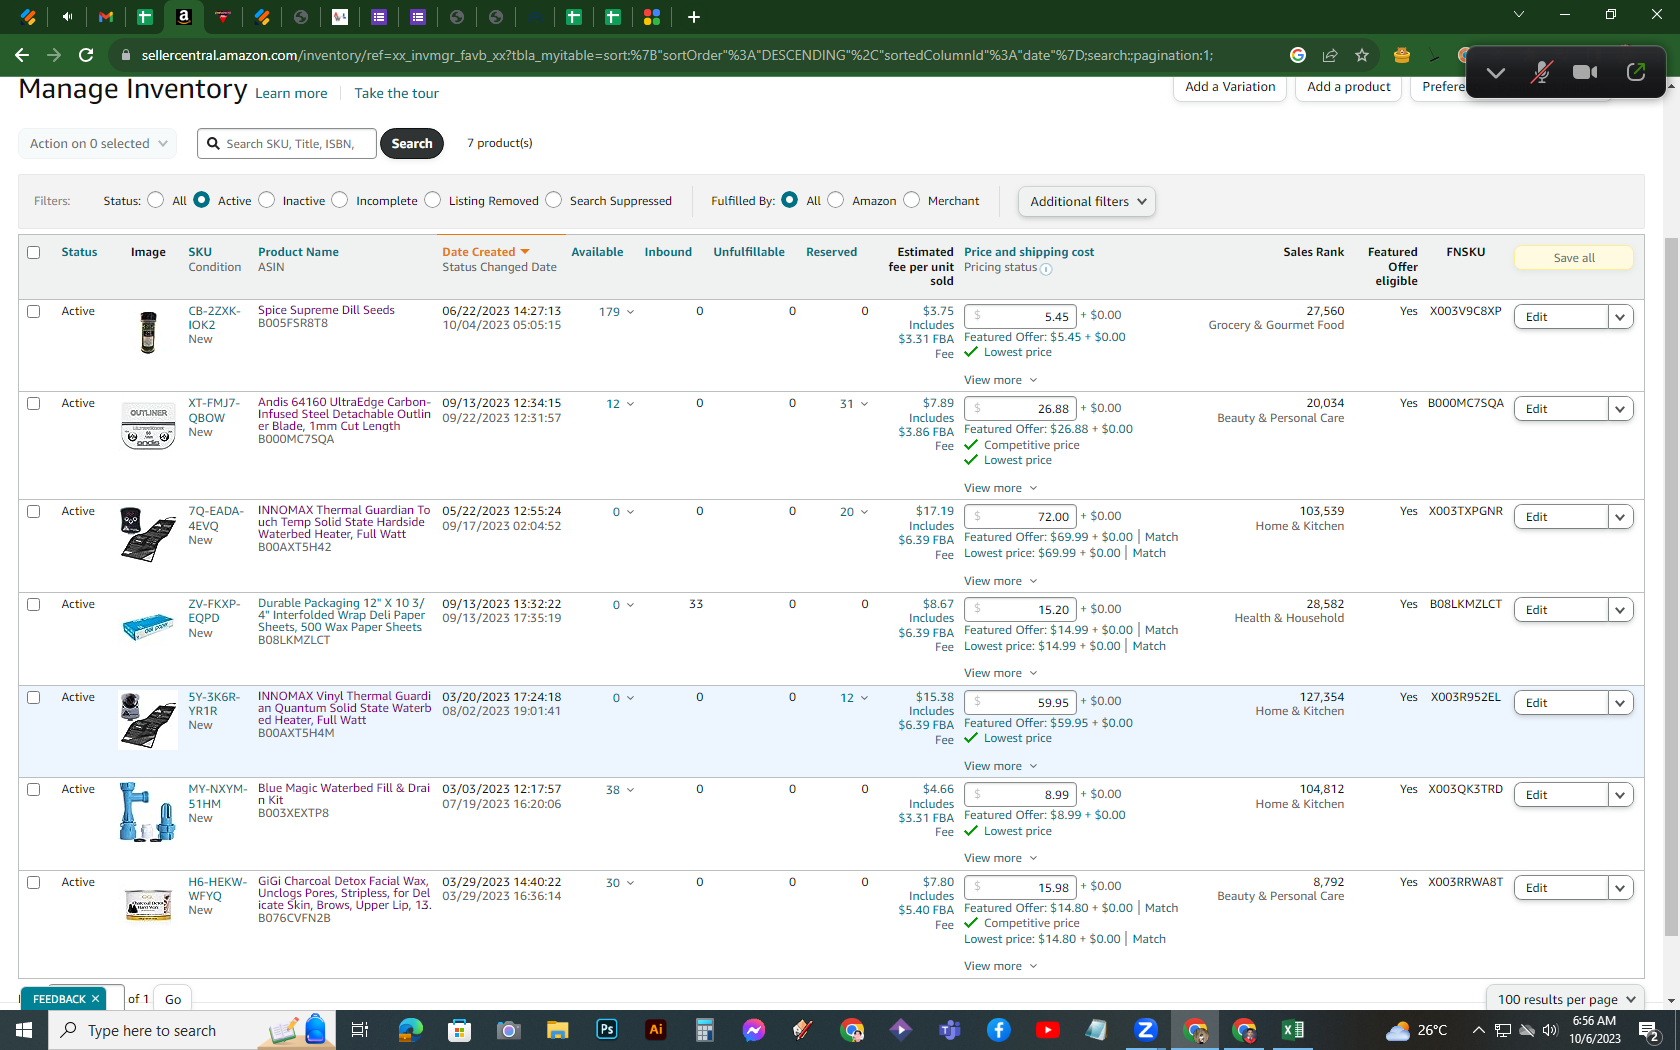Screen dimensions: 1680x1050
Task: Select the All status radio button
Action: click(155, 200)
